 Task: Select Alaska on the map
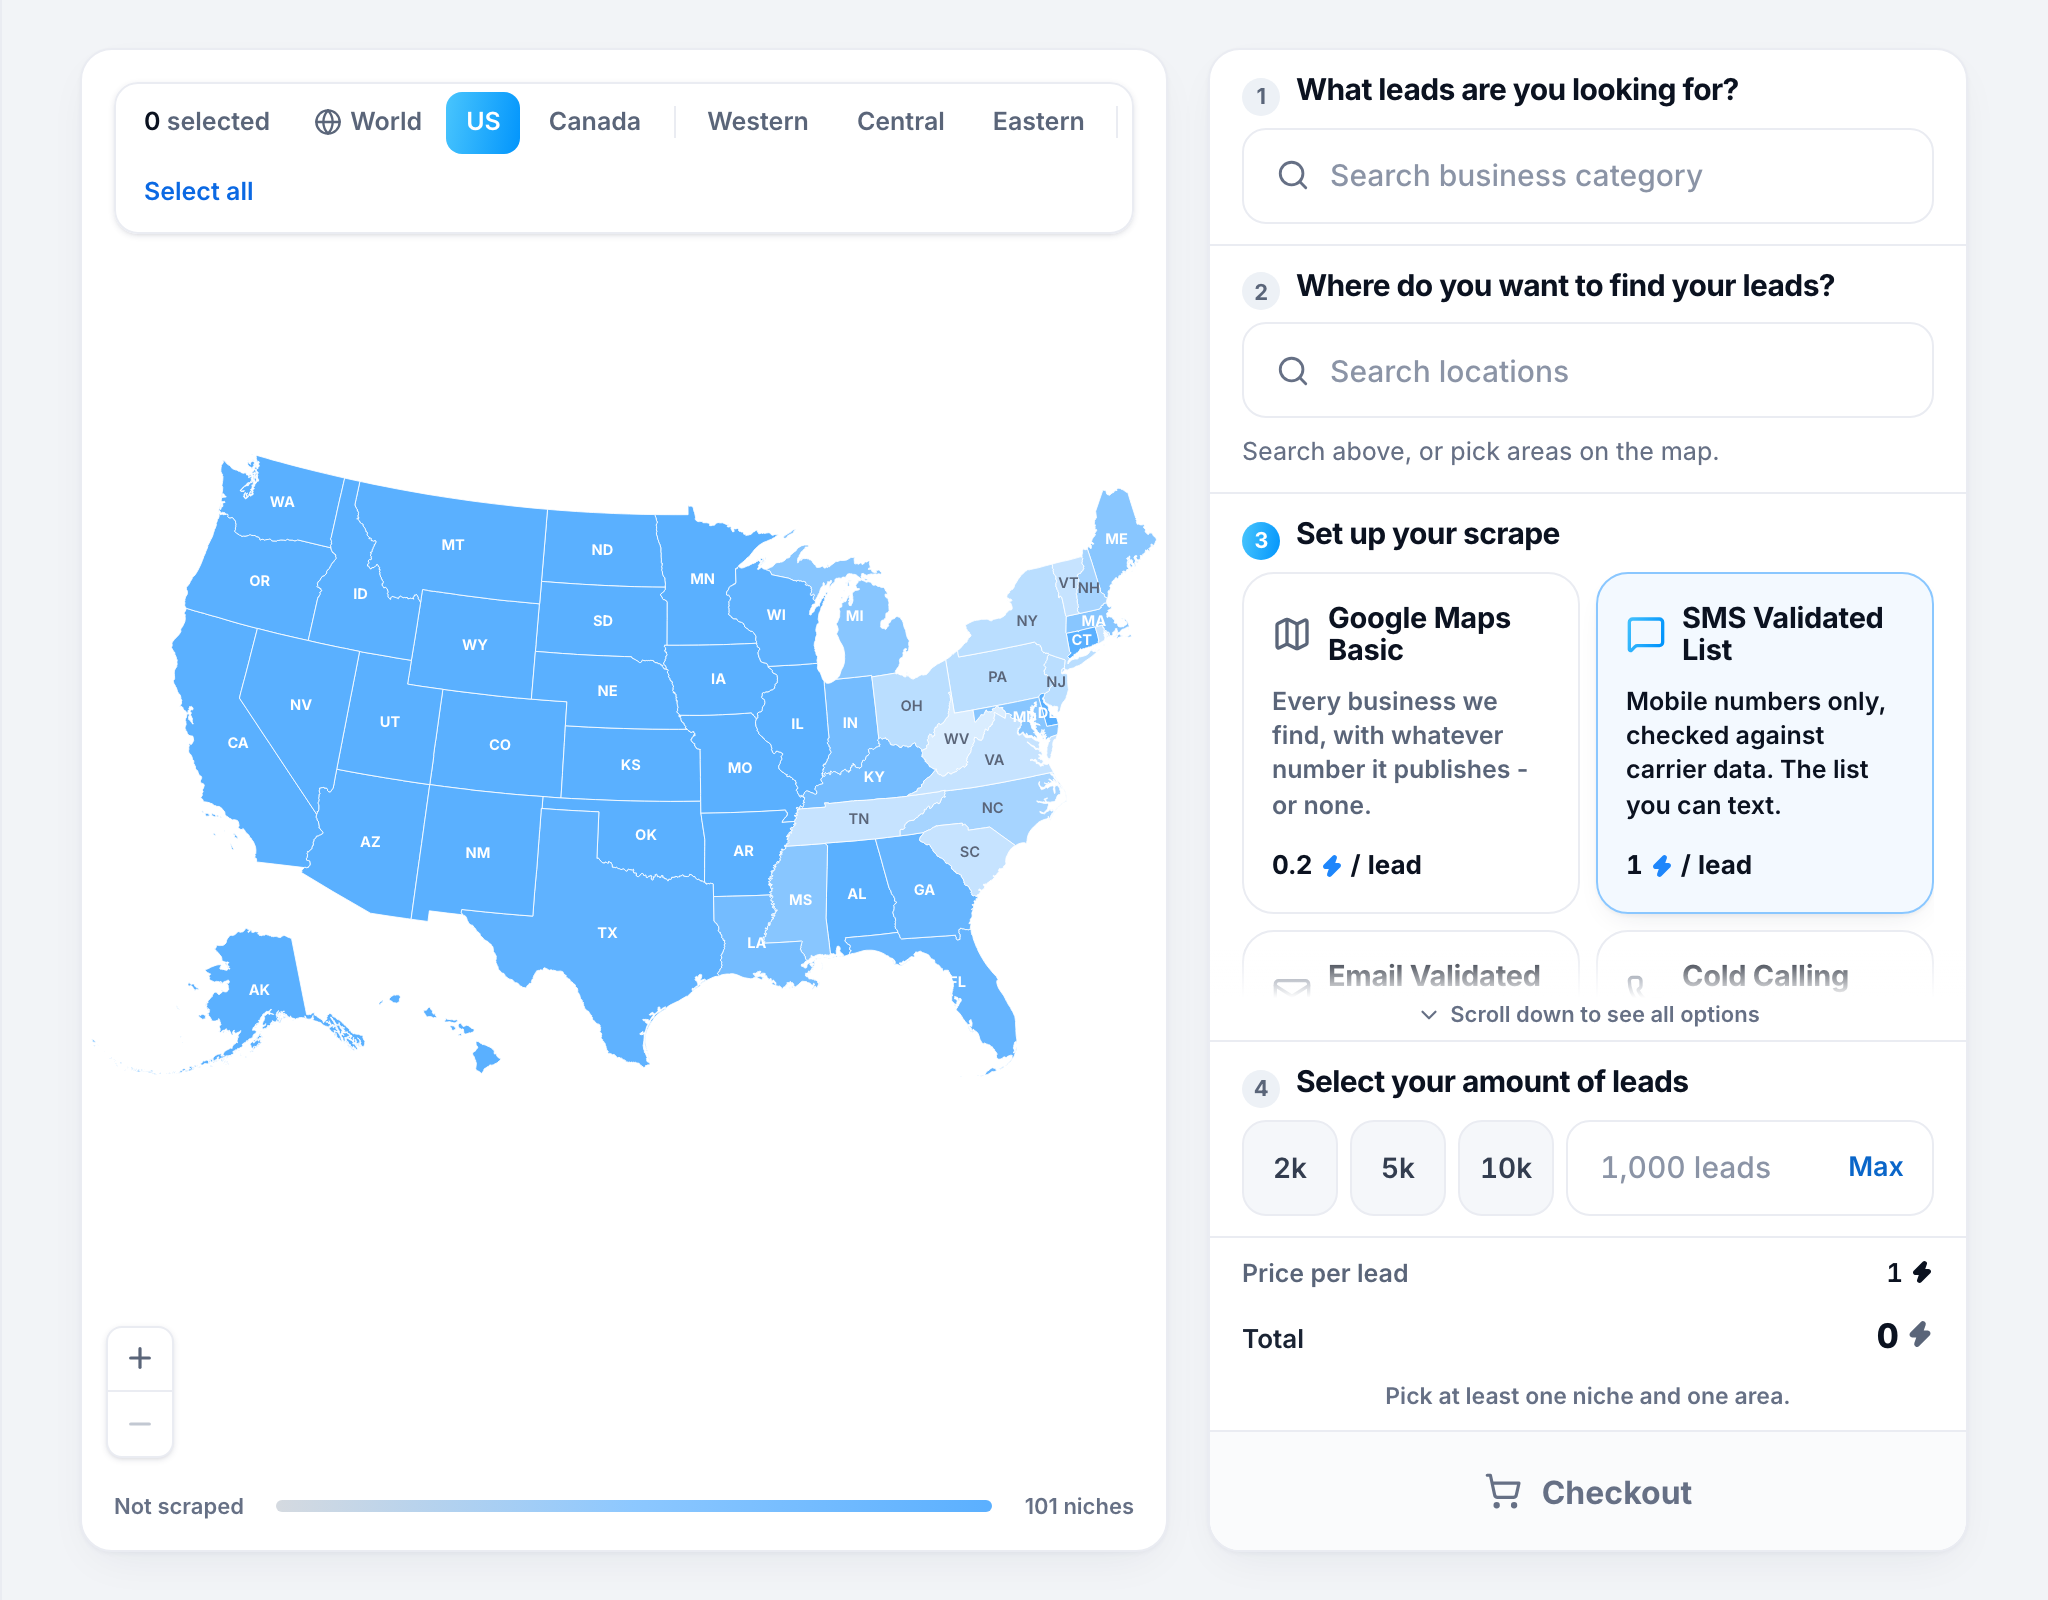259,990
